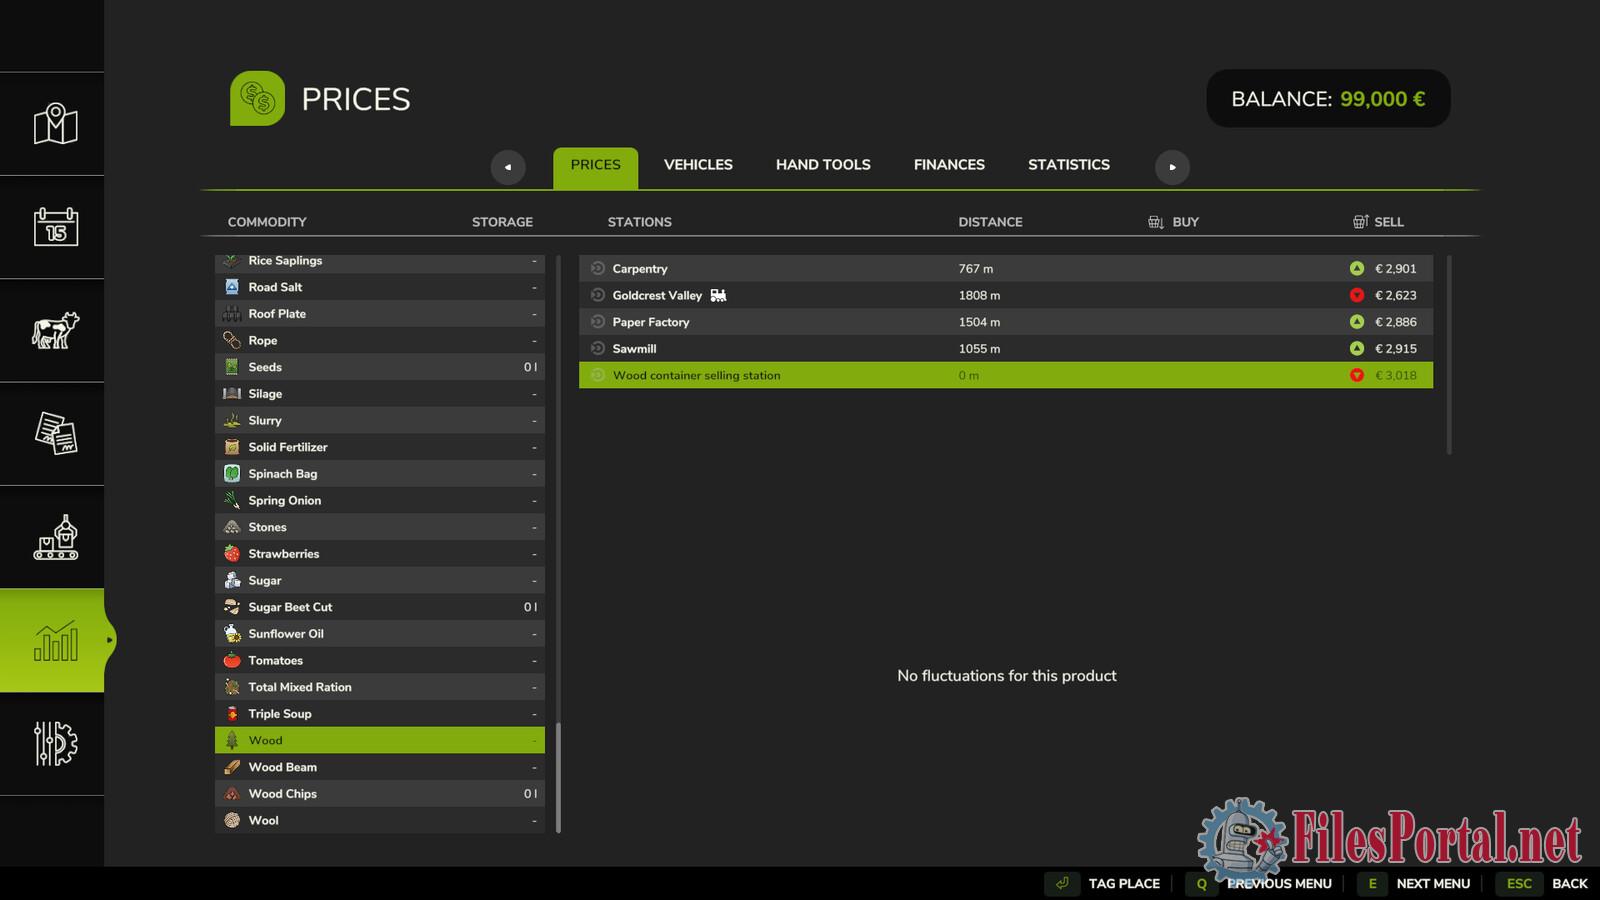
Task: Toggle tag marker on Paper Factory
Action: tap(598, 322)
